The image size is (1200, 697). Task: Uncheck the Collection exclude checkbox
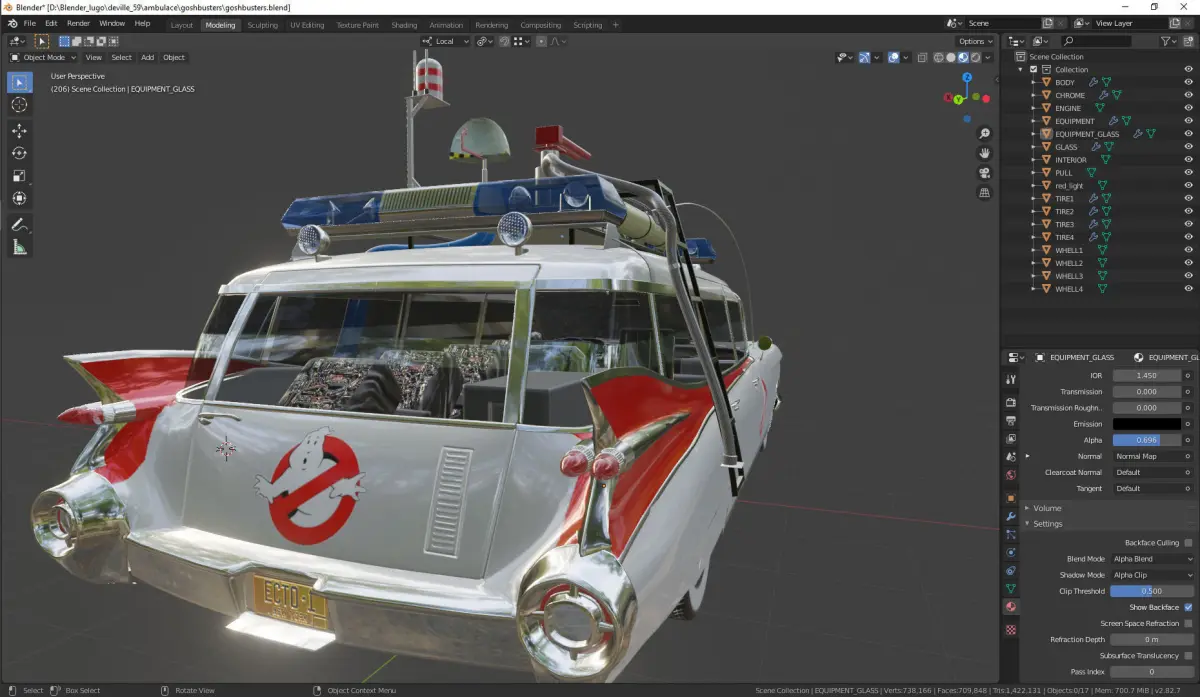pyautogui.click(x=1033, y=69)
